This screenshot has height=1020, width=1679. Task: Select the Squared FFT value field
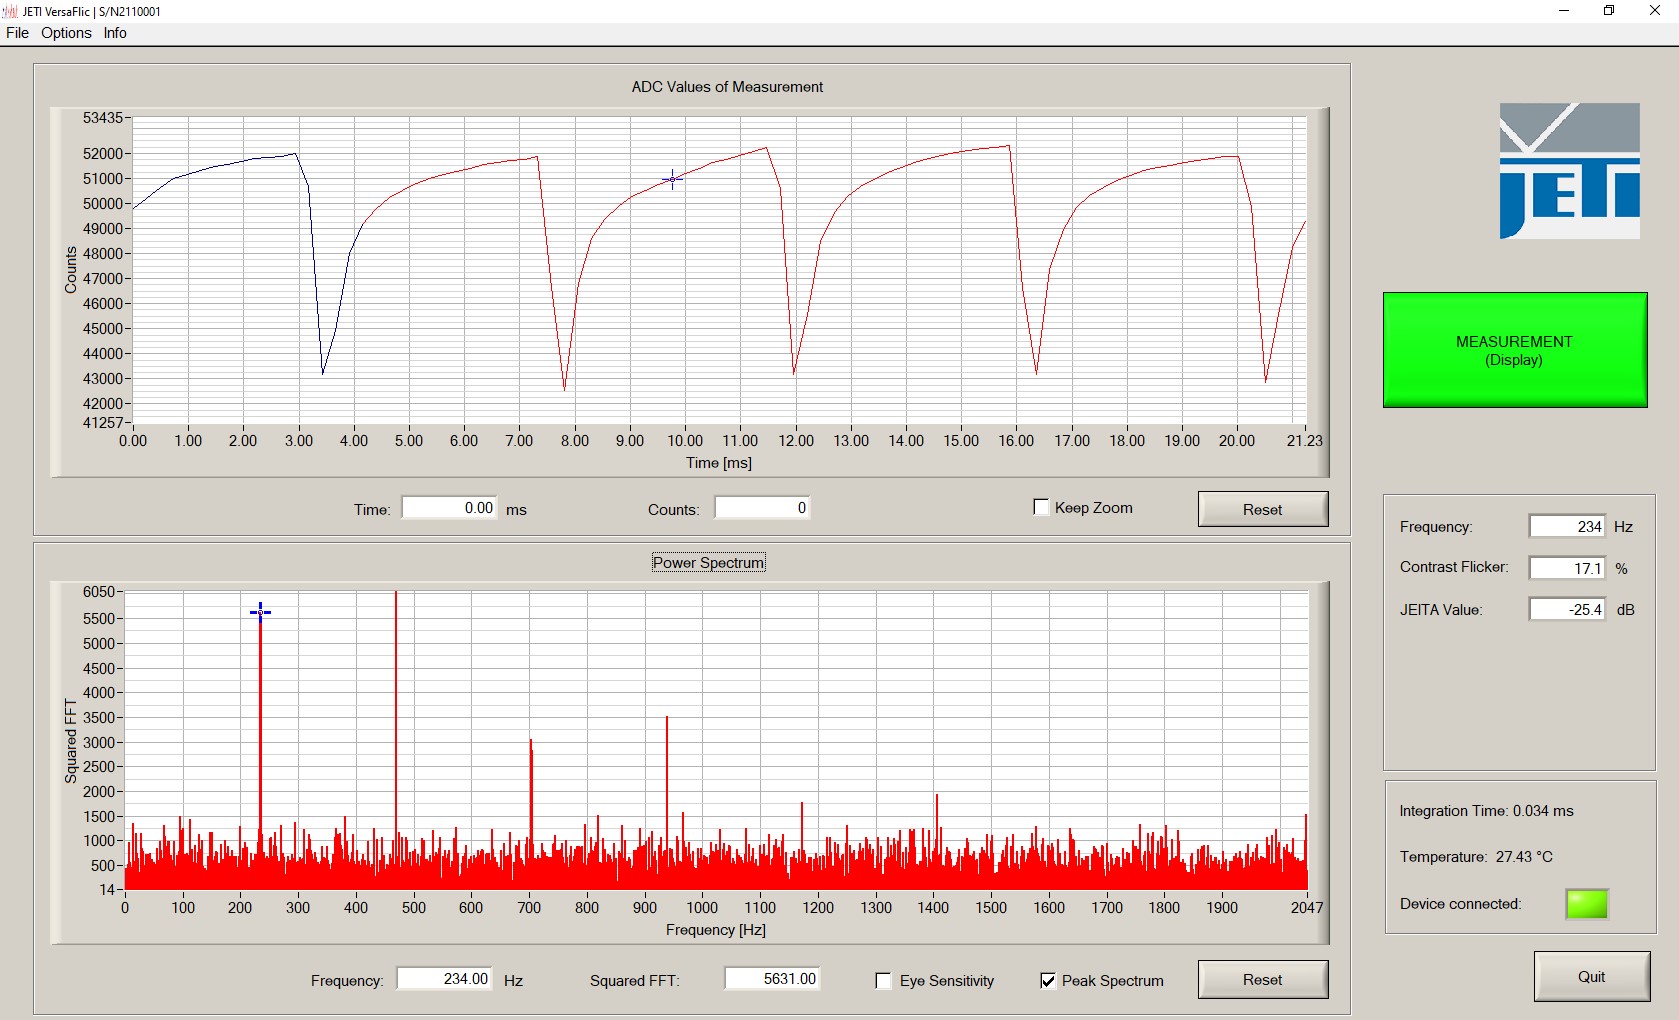click(x=772, y=979)
